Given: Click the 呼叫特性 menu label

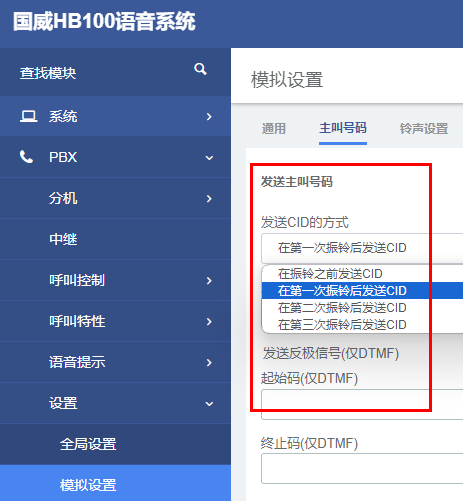Looking at the screenshot, I should [x=77, y=321].
